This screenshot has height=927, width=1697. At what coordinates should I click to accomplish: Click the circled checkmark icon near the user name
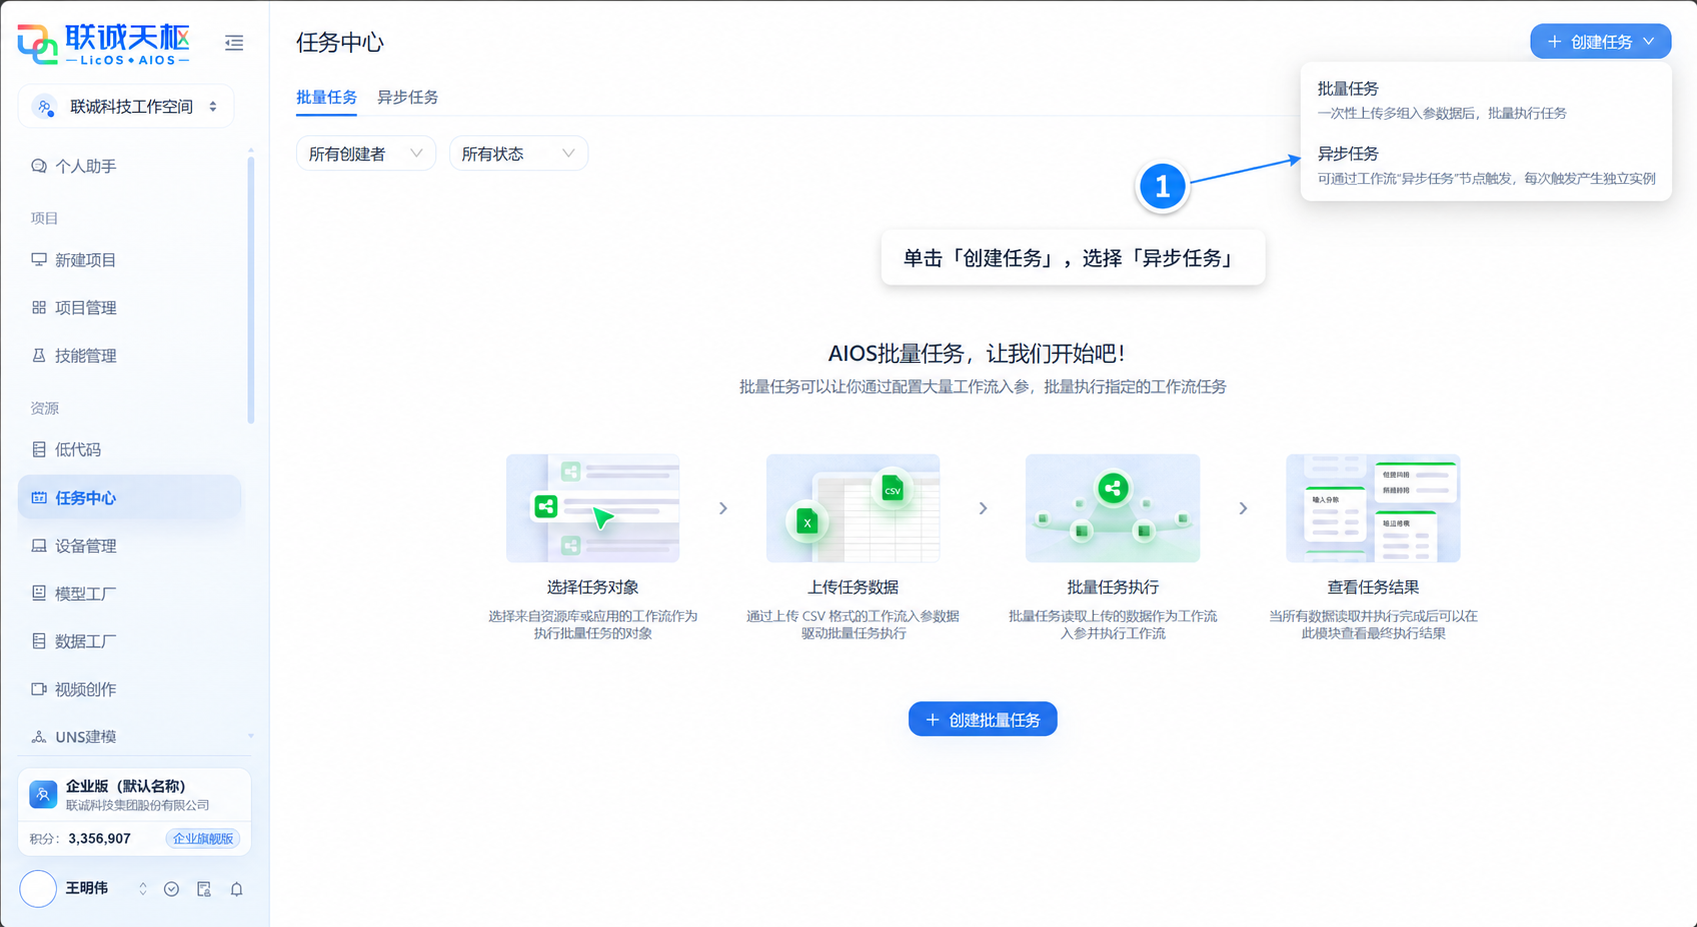(172, 889)
